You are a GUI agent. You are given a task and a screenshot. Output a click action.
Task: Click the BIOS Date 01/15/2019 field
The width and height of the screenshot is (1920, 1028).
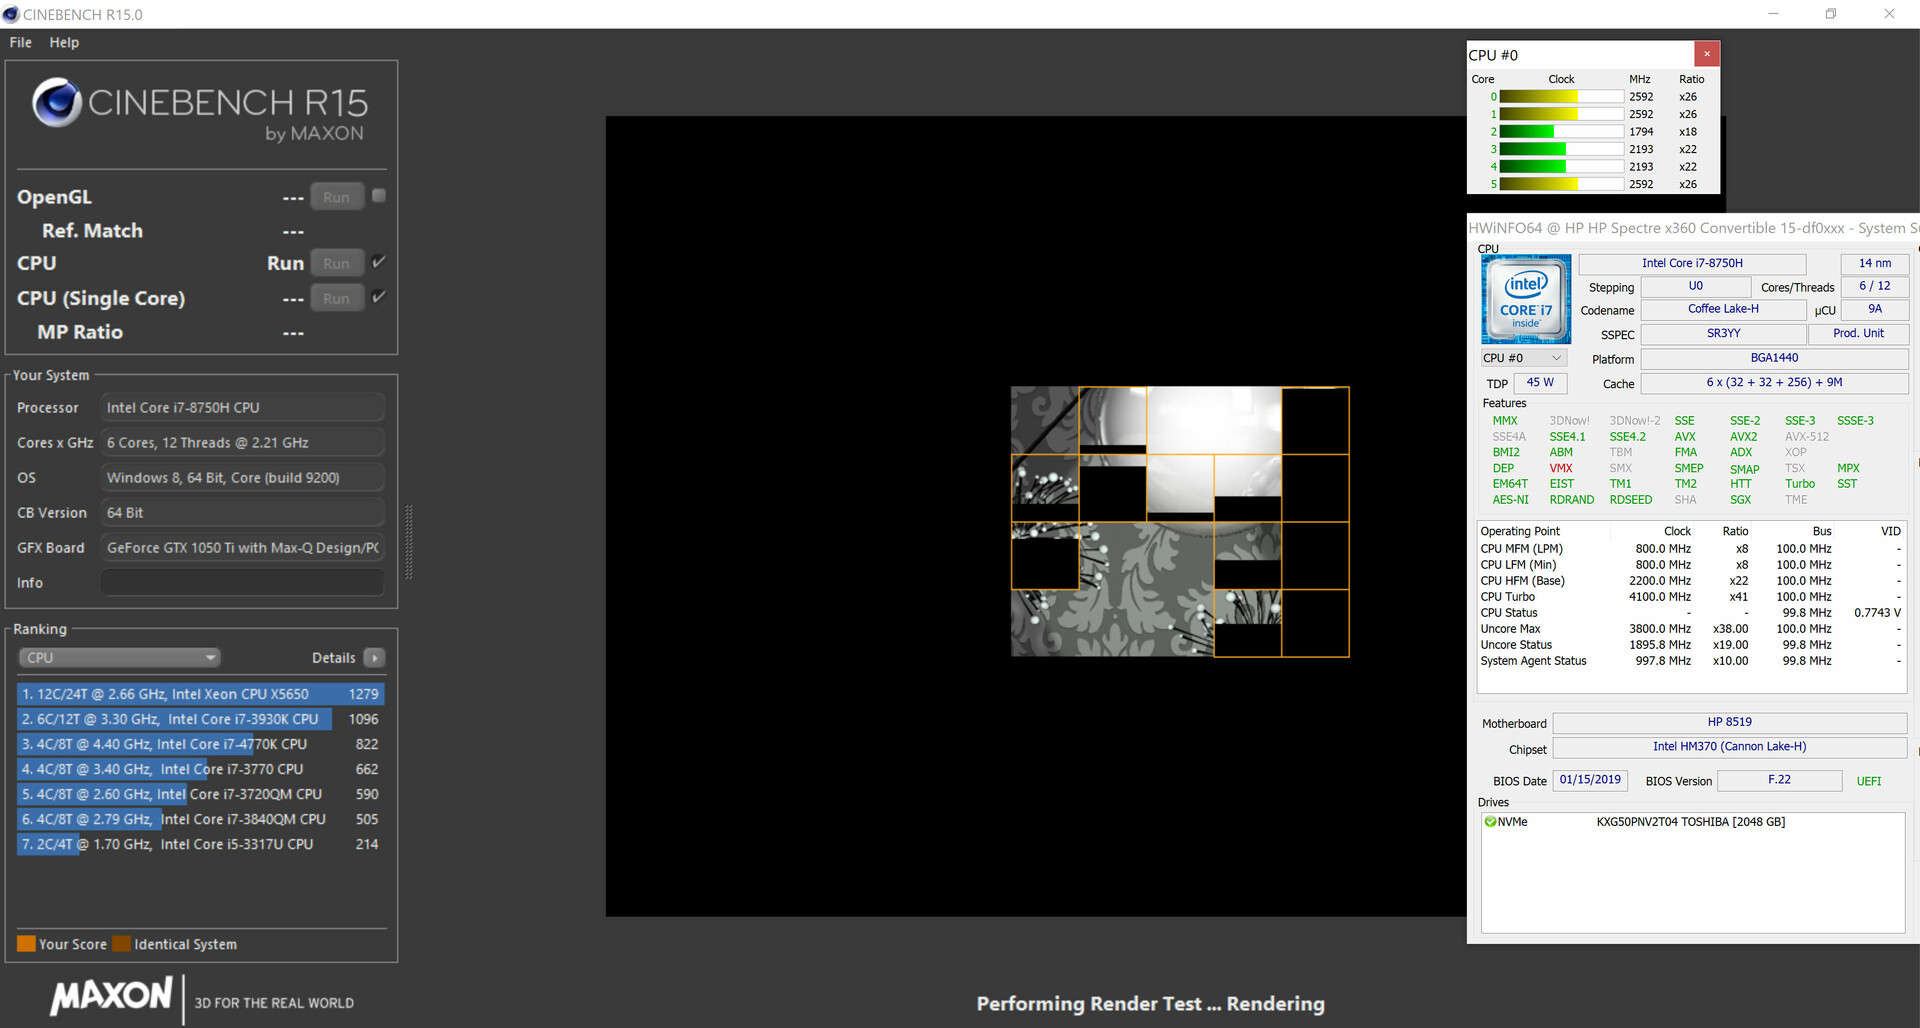1590,780
